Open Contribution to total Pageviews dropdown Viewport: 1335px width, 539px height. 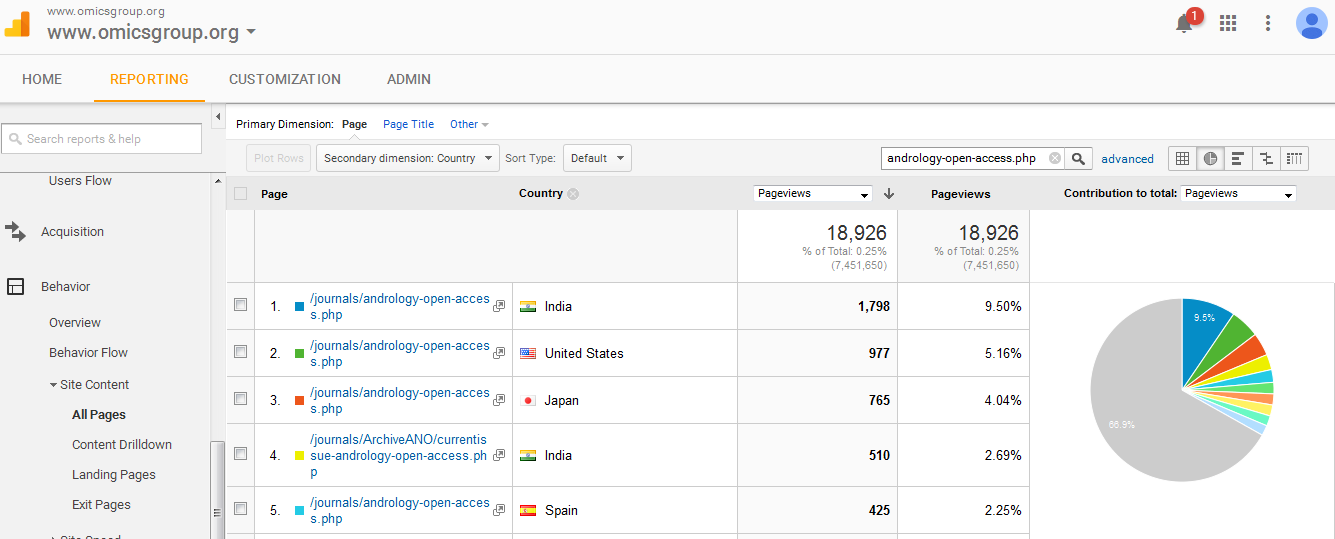point(1238,194)
